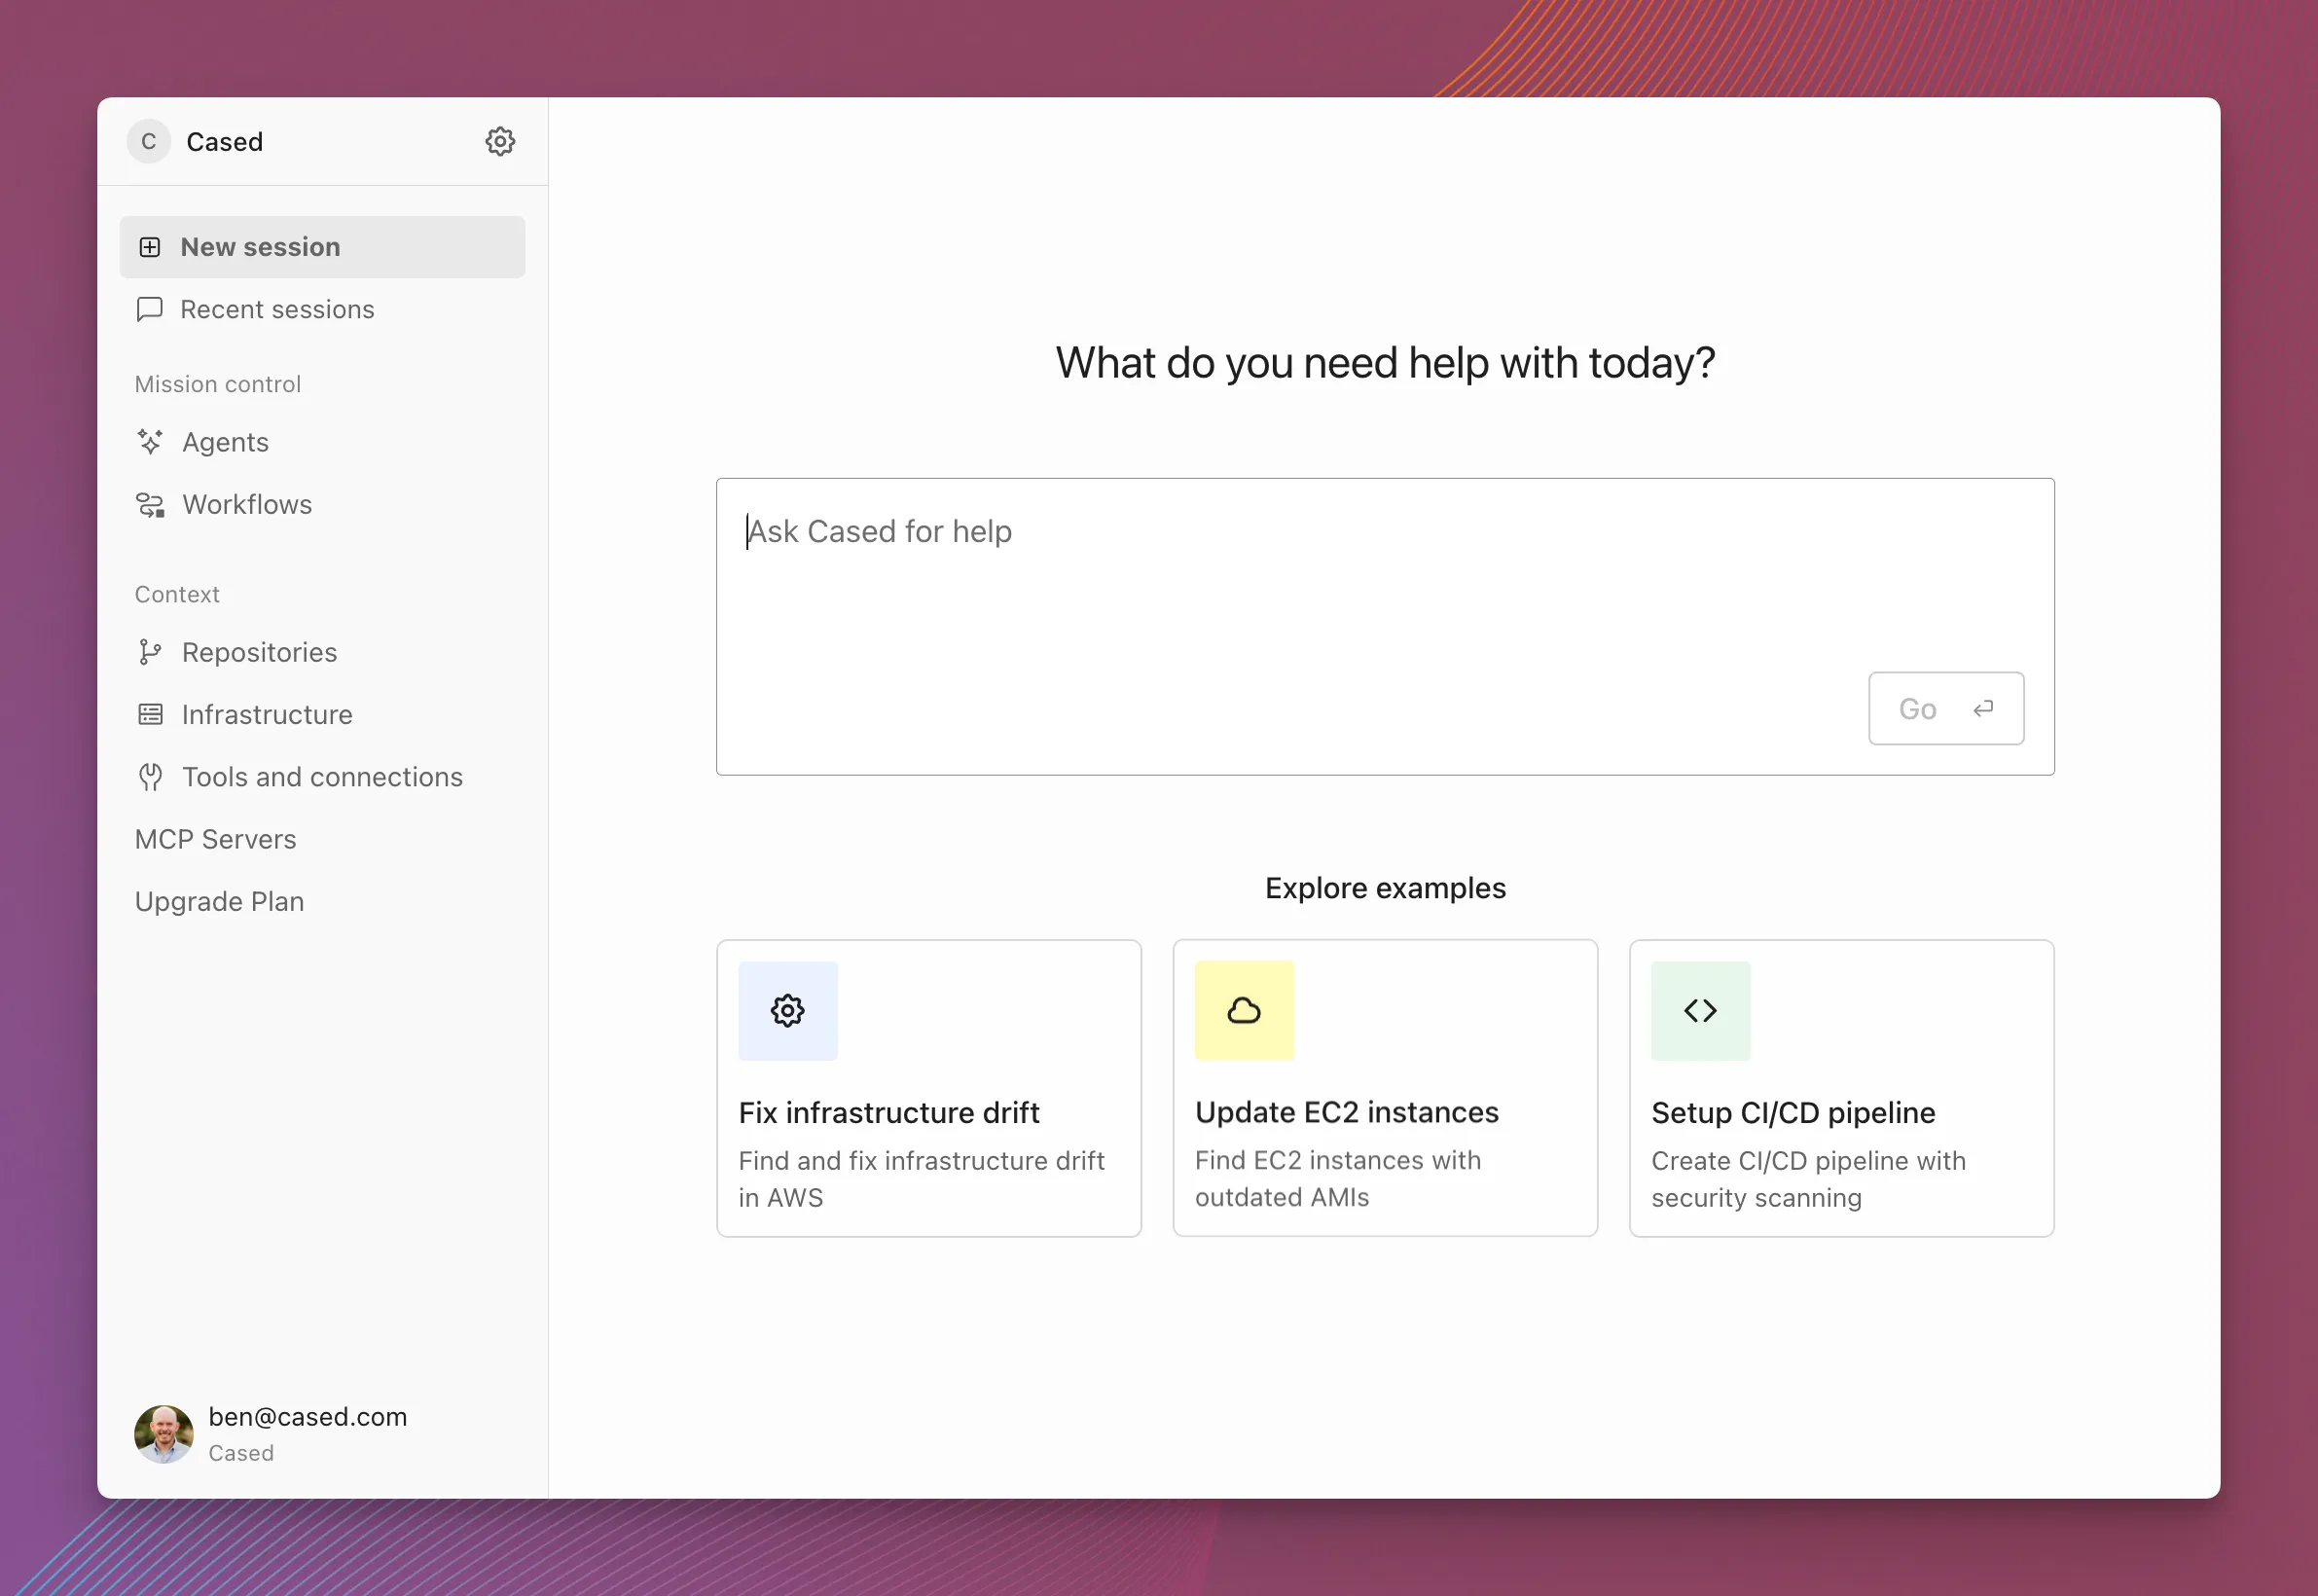
Task: Click the Workflows icon in sidebar
Action: point(150,504)
